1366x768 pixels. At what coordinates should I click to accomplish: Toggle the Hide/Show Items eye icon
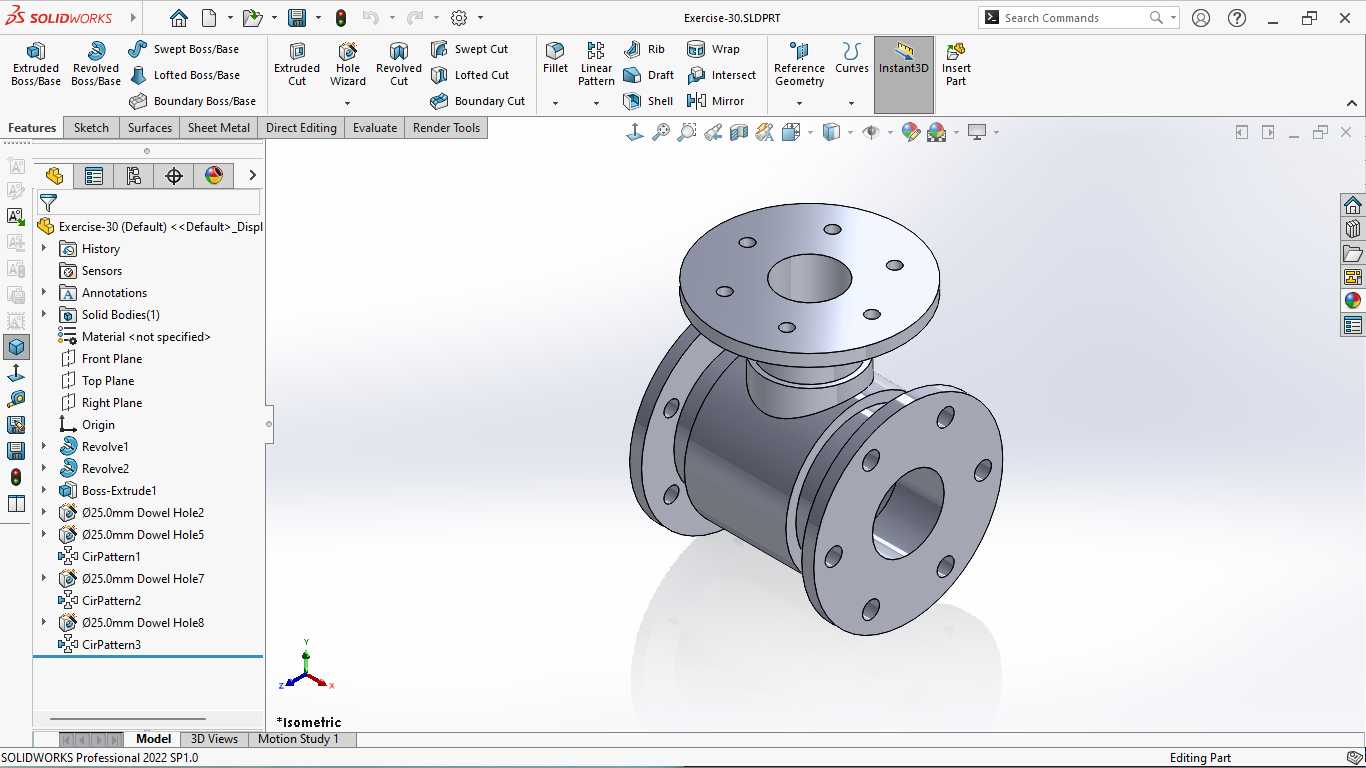point(871,132)
